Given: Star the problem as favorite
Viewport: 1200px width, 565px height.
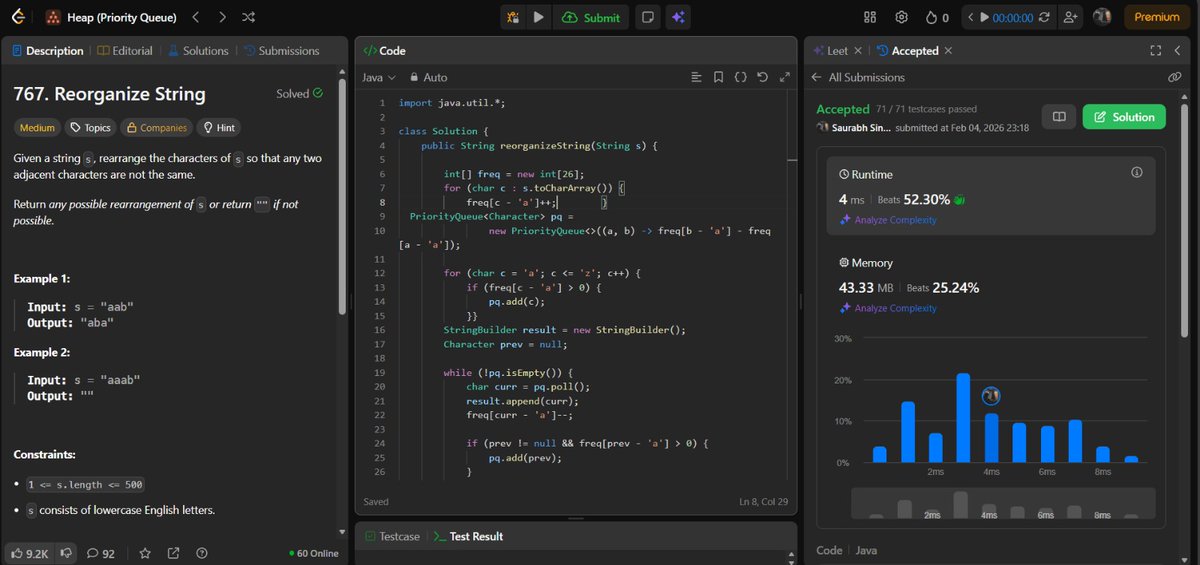Looking at the screenshot, I should 145,552.
